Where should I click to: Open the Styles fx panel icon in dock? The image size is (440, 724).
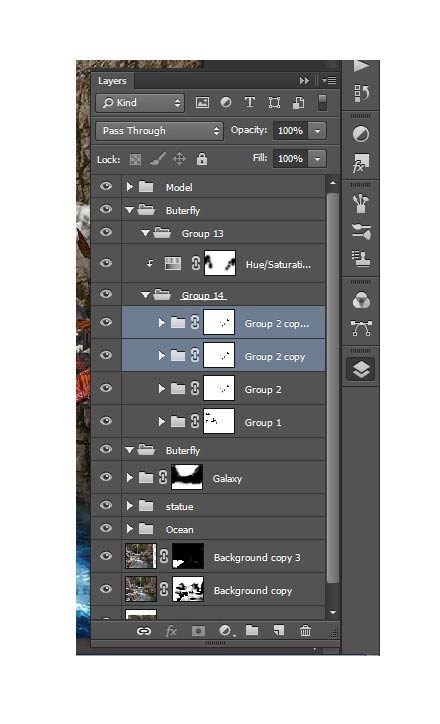click(x=361, y=163)
